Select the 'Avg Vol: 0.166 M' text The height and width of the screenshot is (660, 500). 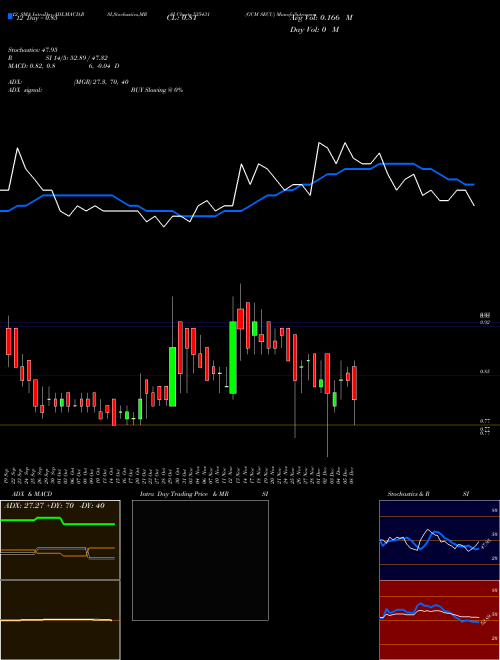[x=321, y=18]
